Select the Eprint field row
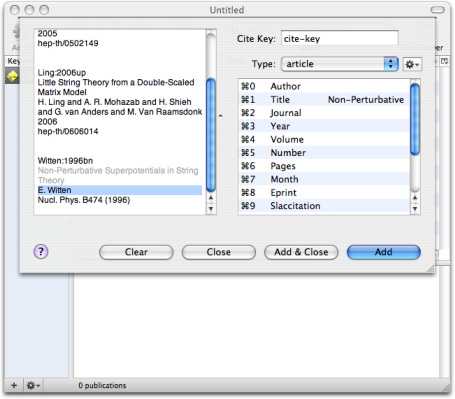This screenshot has height=399, width=455. 324,193
